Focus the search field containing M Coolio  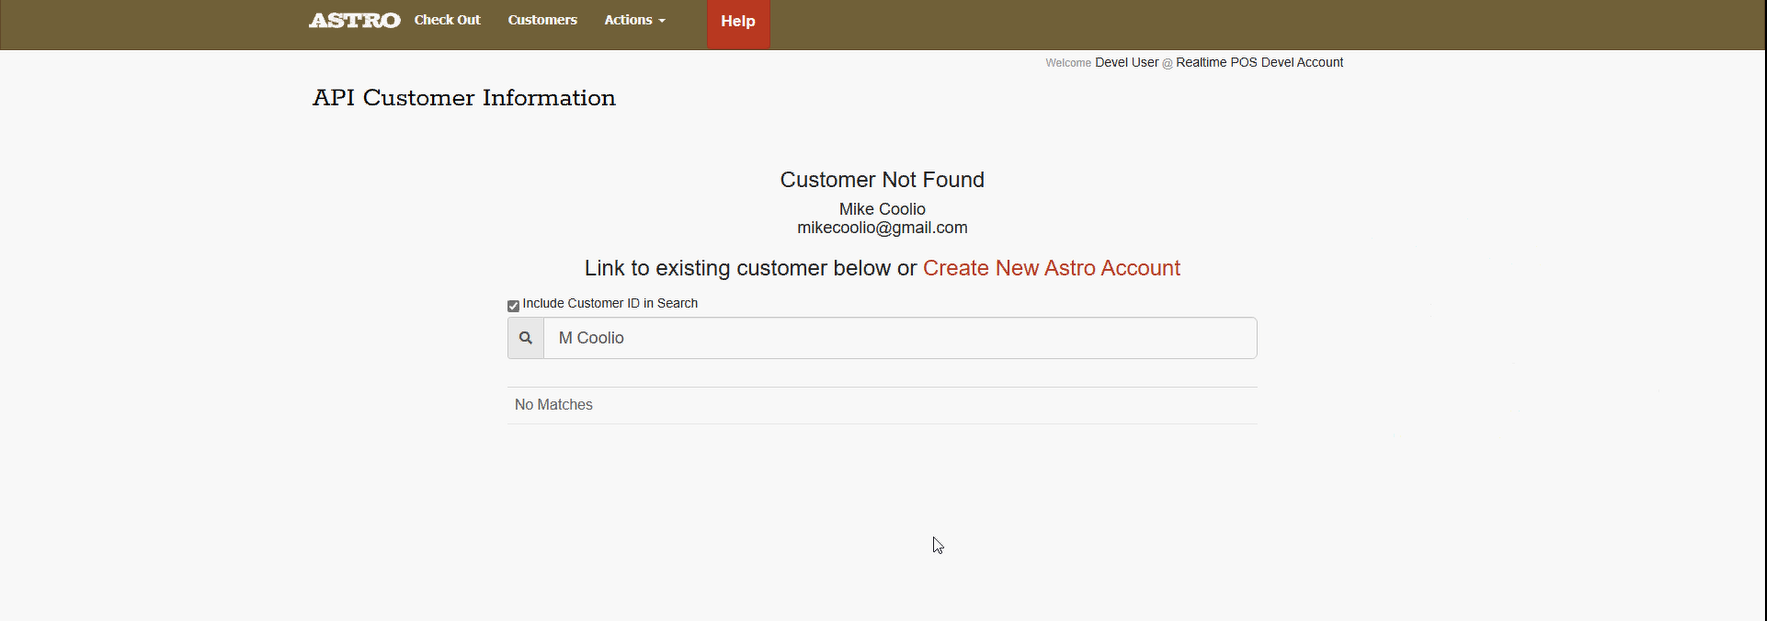900,338
